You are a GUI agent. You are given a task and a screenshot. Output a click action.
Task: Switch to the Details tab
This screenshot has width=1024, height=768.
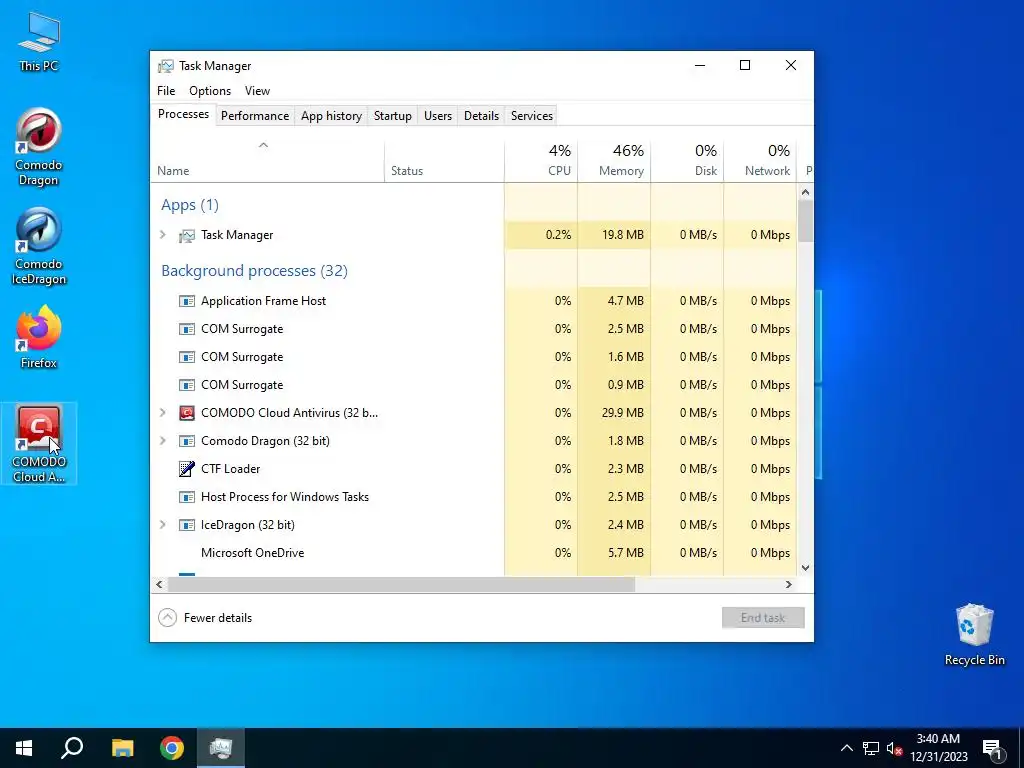click(x=481, y=116)
